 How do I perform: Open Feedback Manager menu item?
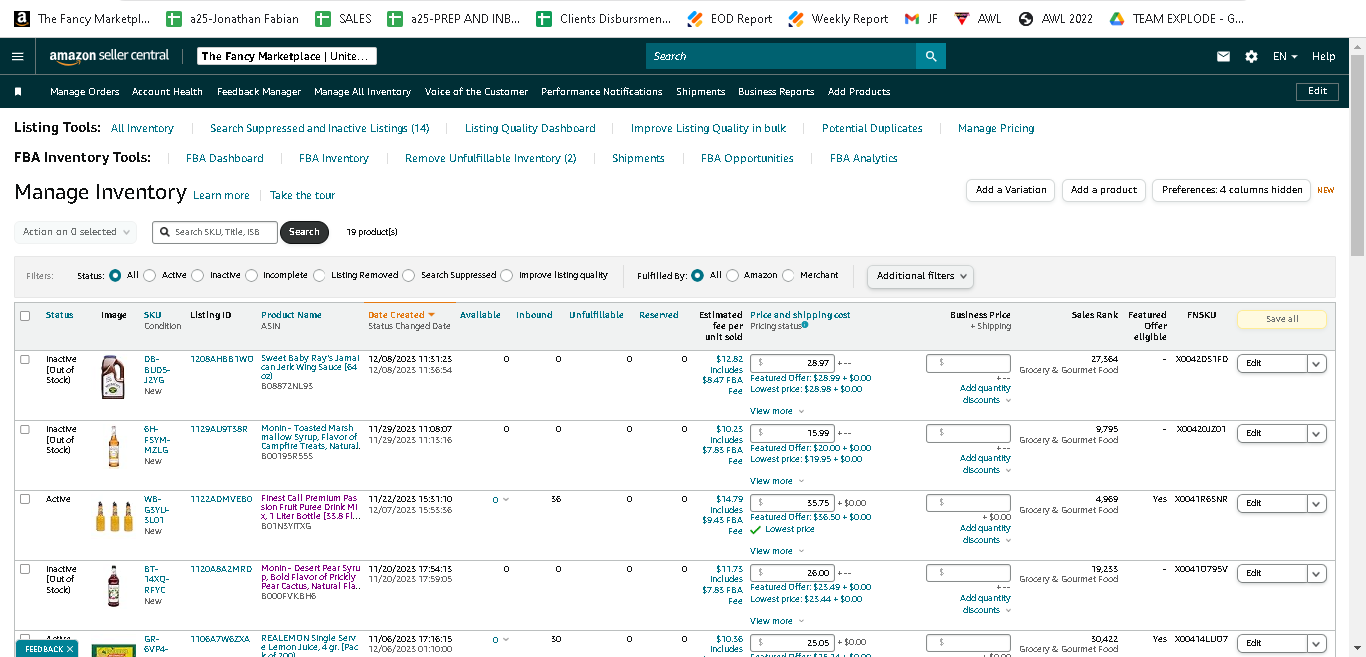click(259, 91)
